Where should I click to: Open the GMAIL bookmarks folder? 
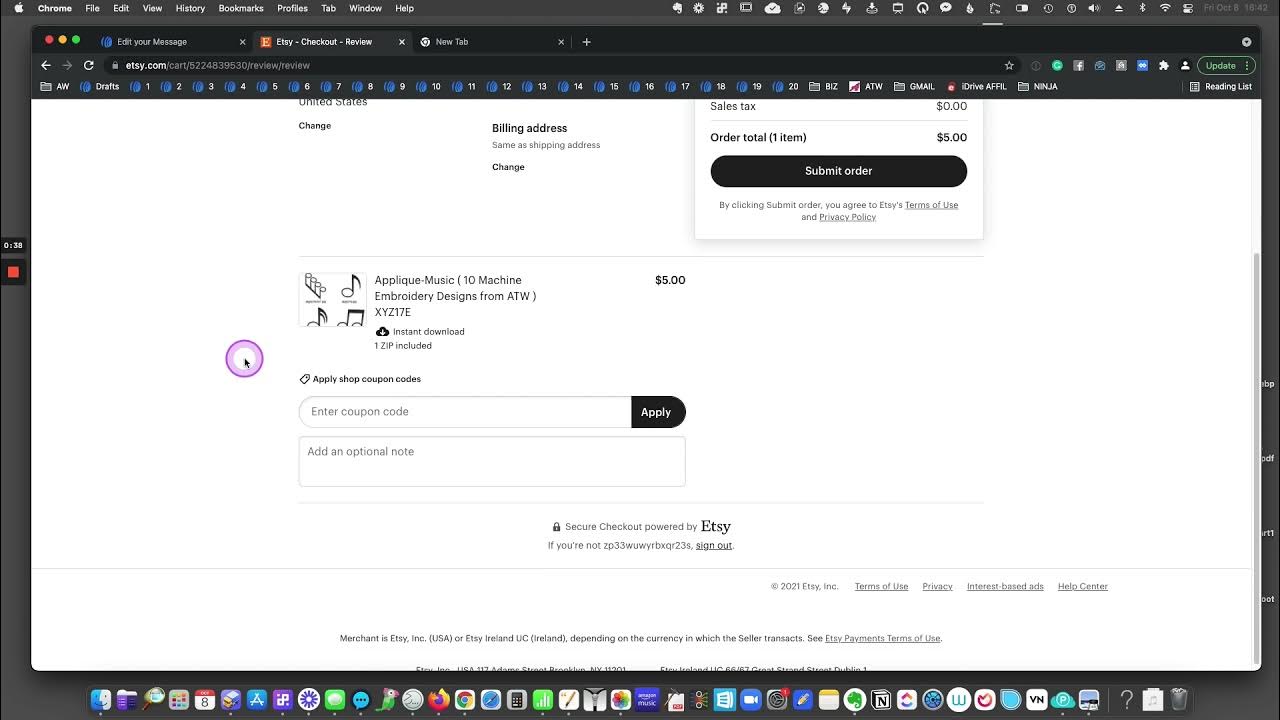914,87
